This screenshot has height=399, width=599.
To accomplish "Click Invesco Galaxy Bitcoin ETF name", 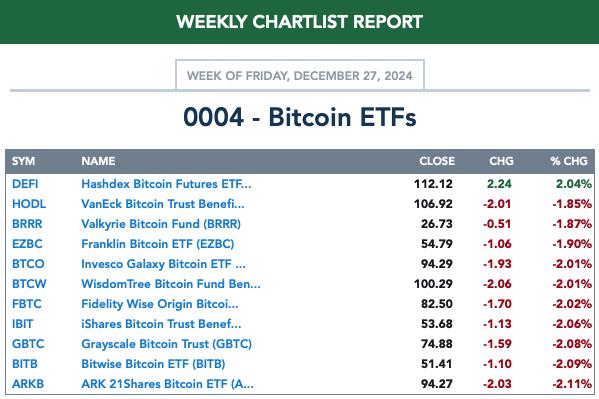I will click(163, 264).
